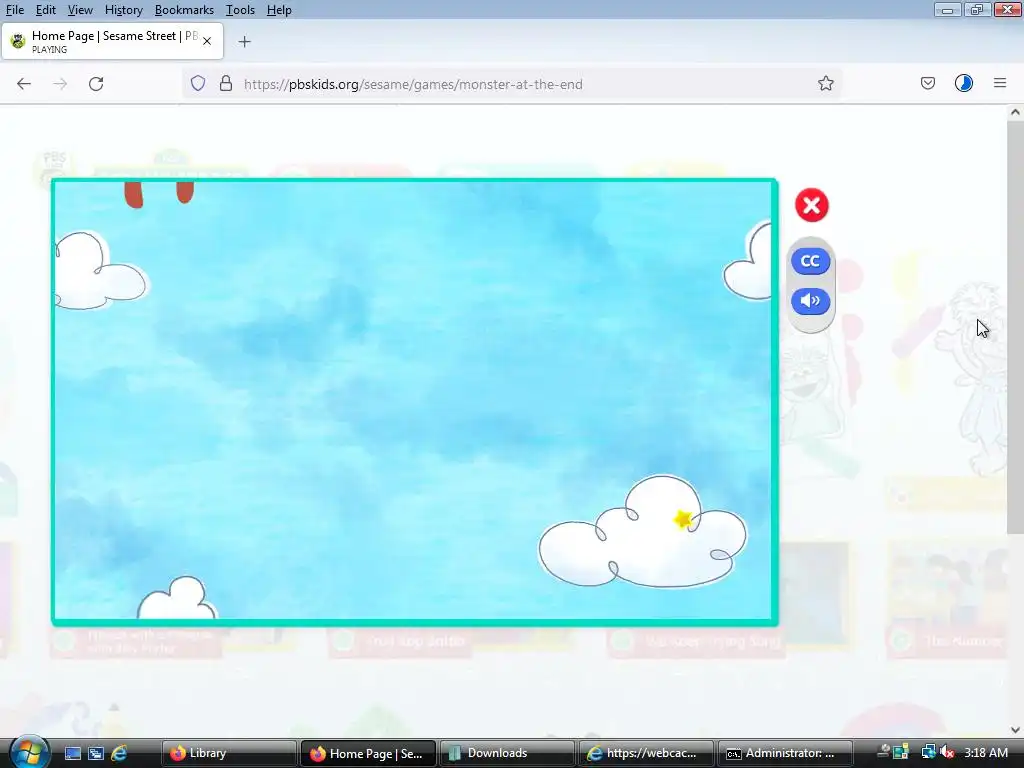This screenshot has height=768, width=1024.
Task: Reload the page with the refresh icon
Action: click(96, 84)
